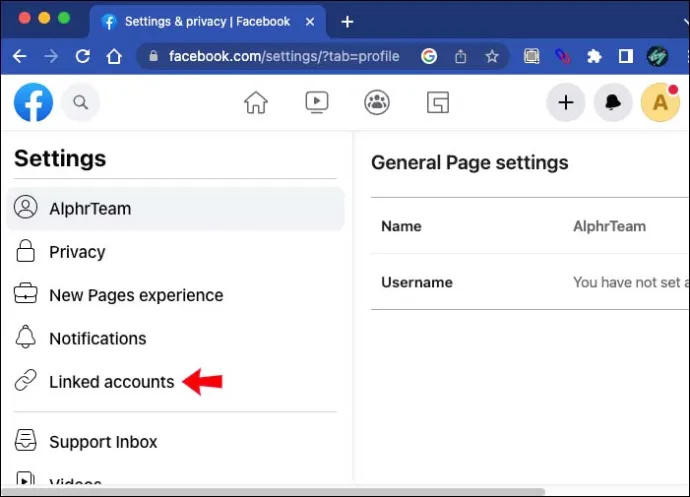
Task: Select AlphrTeam in settings sidebar
Action: [176, 209]
